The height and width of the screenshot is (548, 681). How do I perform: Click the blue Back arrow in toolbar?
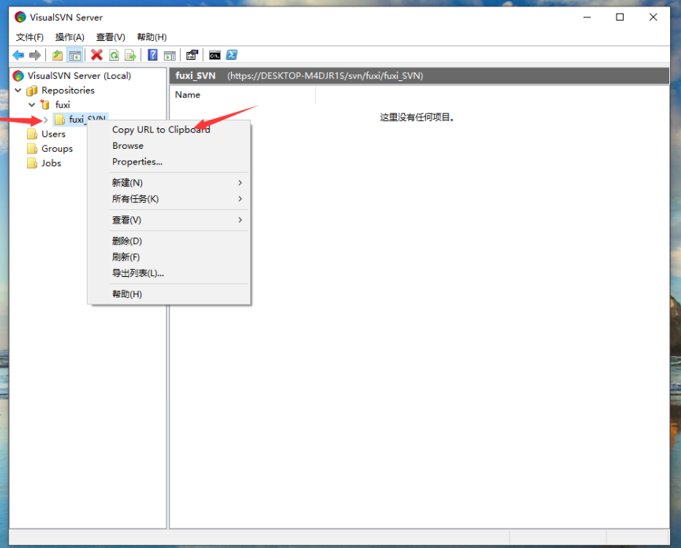pyautogui.click(x=19, y=55)
